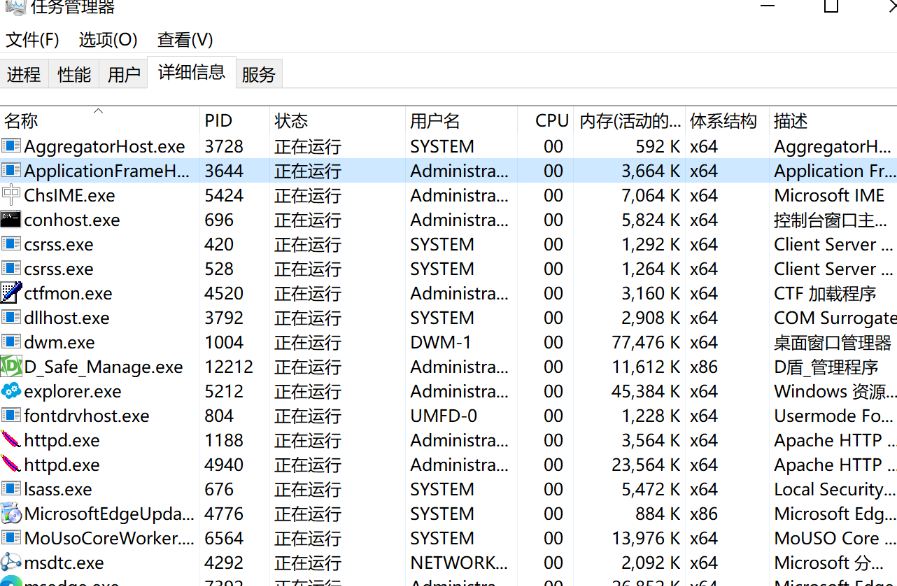The height and width of the screenshot is (586, 897).
Task: Click the csrss.exe icon with PID 528
Action: coord(11,269)
